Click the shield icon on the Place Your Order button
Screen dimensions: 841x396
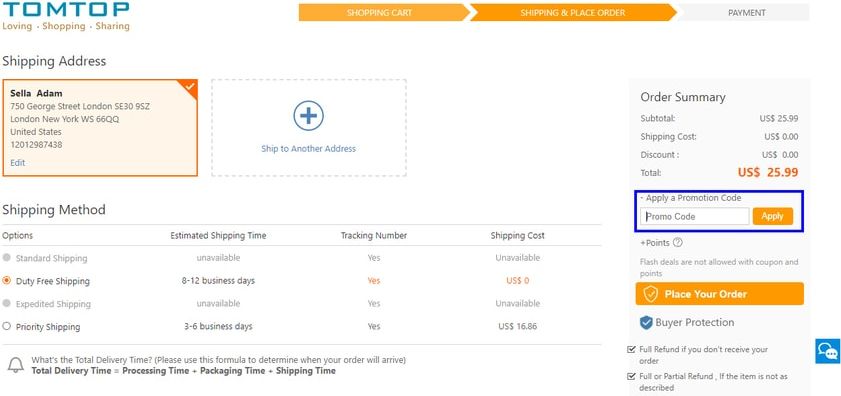[651, 294]
